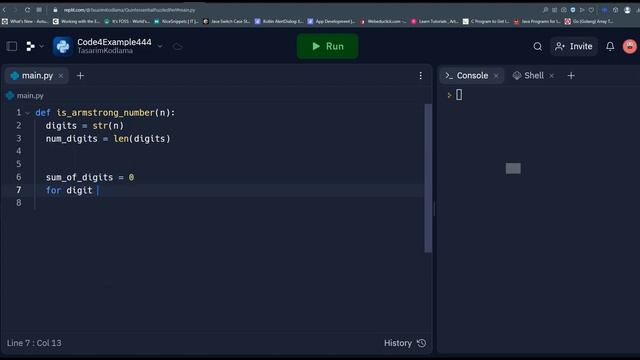Click the cloud sync status icon

tap(177, 47)
